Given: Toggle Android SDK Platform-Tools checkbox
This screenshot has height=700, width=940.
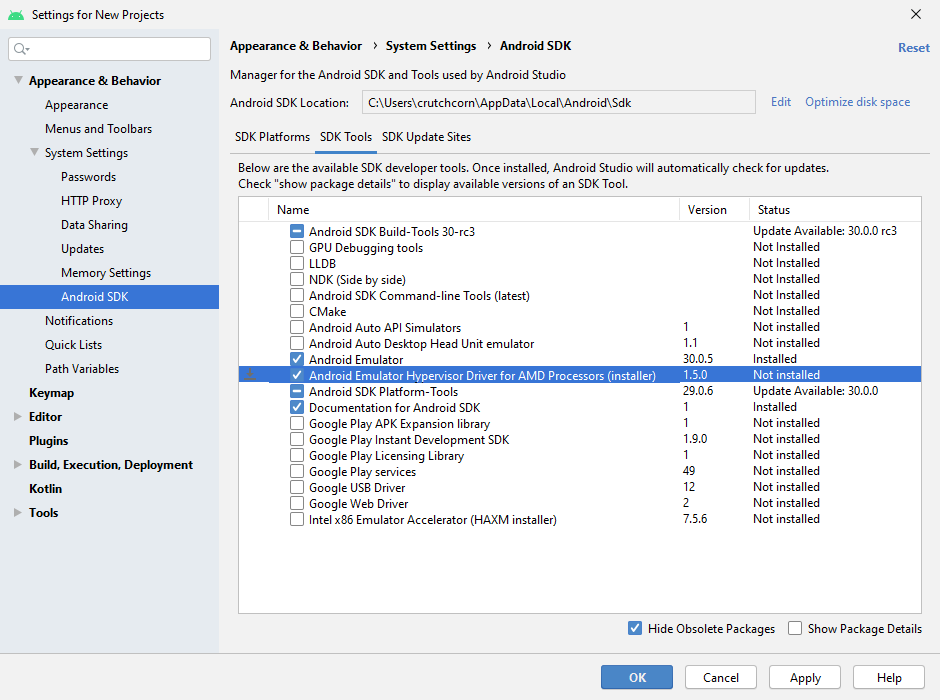Looking at the screenshot, I should (x=297, y=391).
